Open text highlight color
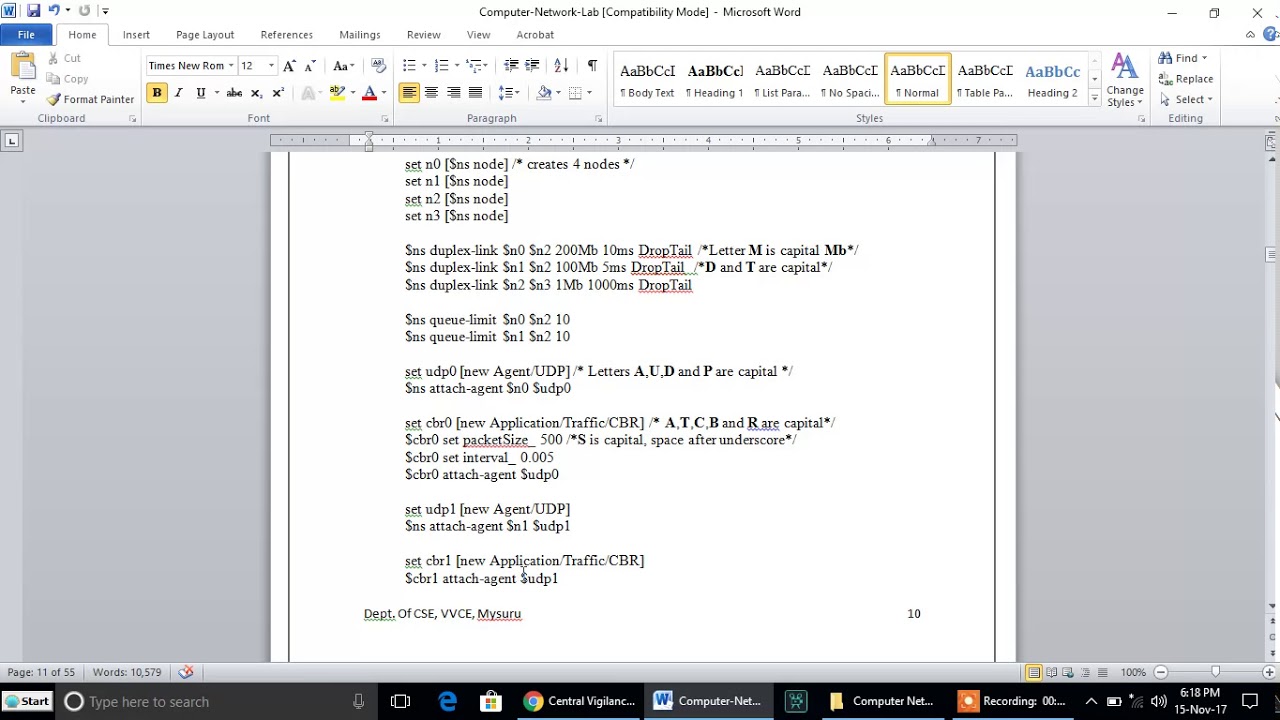The image size is (1280, 720). click(338, 93)
